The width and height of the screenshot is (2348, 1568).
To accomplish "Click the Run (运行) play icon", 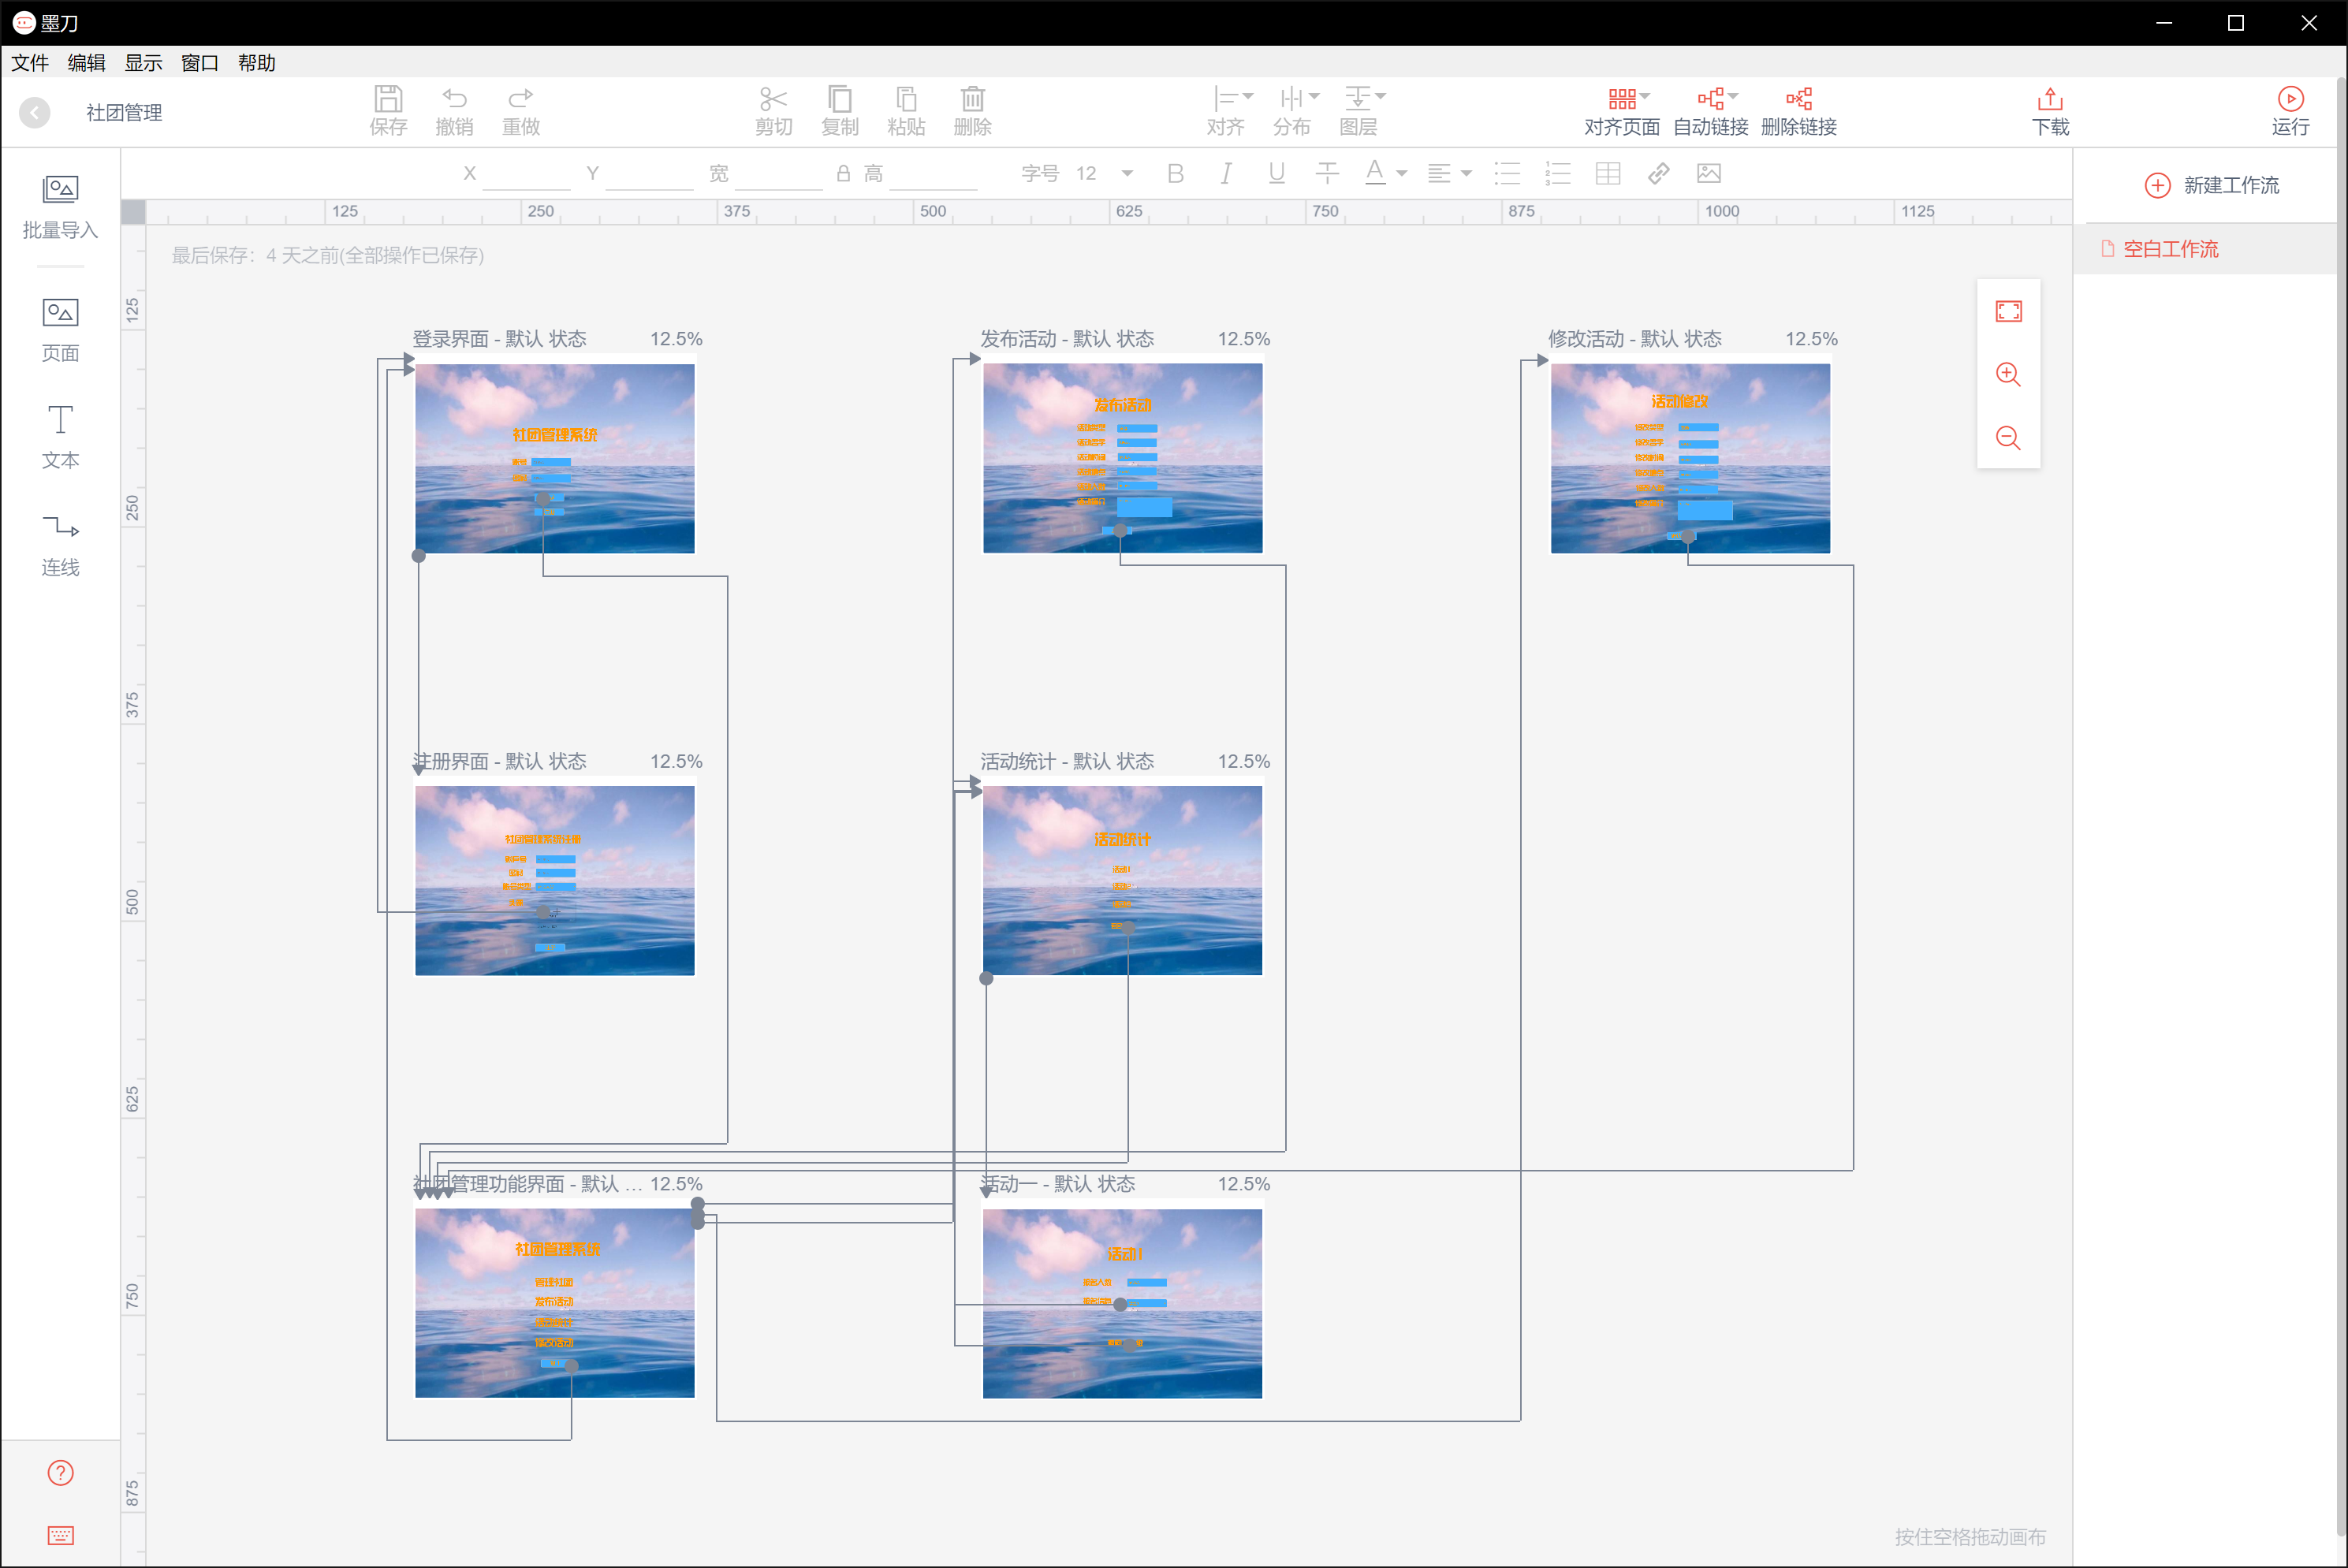I will (x=2290, y=99).
